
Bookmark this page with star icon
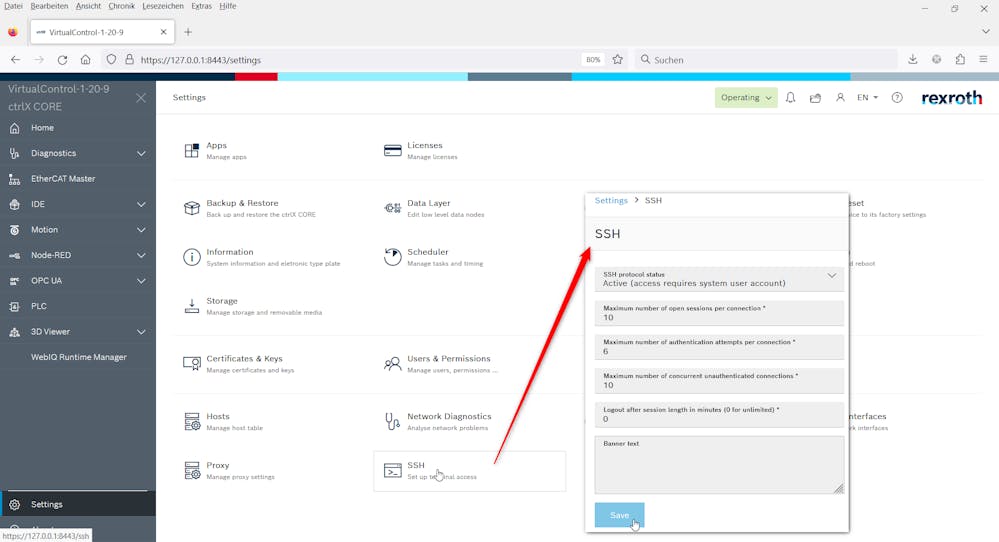(x=617, y=59)
